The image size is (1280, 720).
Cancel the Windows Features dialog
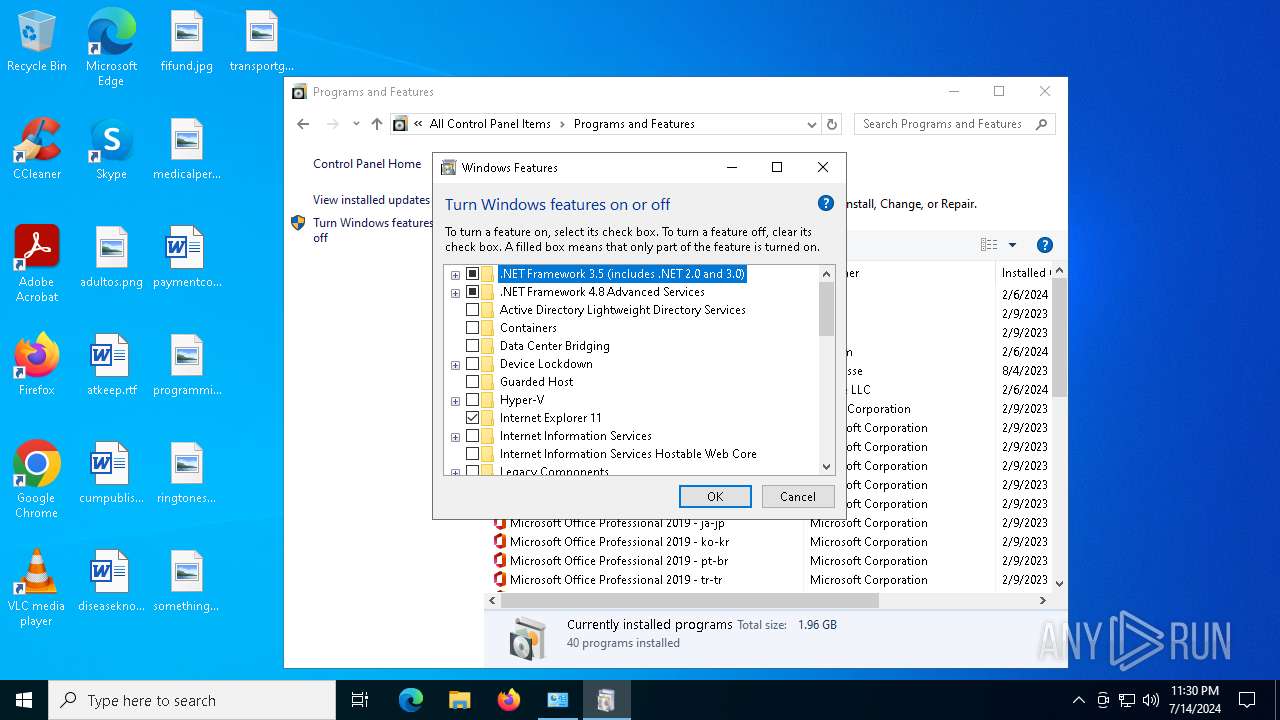coord(797,496)
